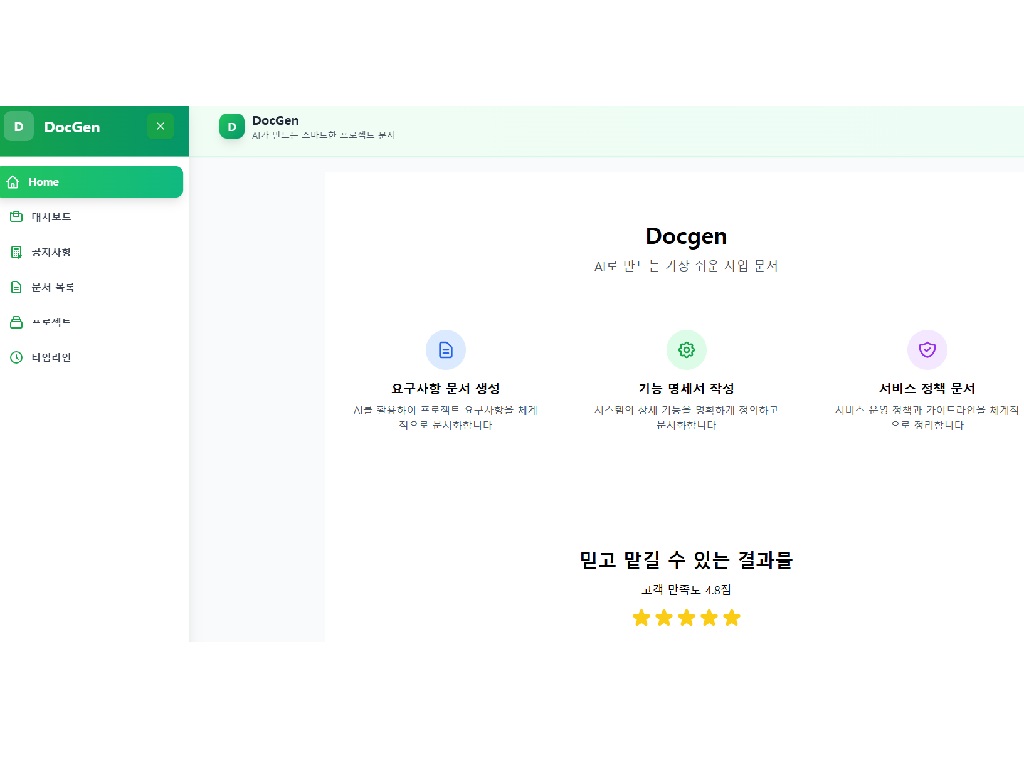Click the last yellow rating star
This screenshot has width=1024, height=768.
(x=732, y=618)
